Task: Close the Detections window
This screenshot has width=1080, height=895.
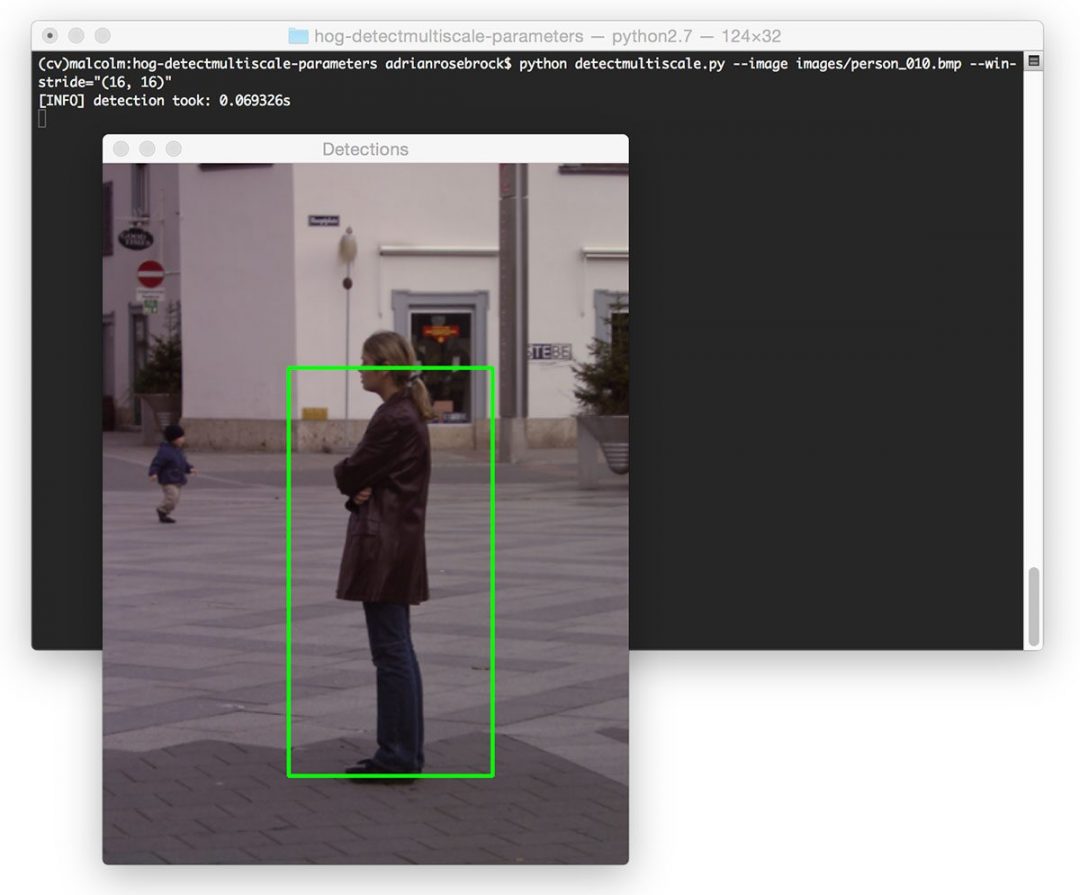Action: [121, 149]
